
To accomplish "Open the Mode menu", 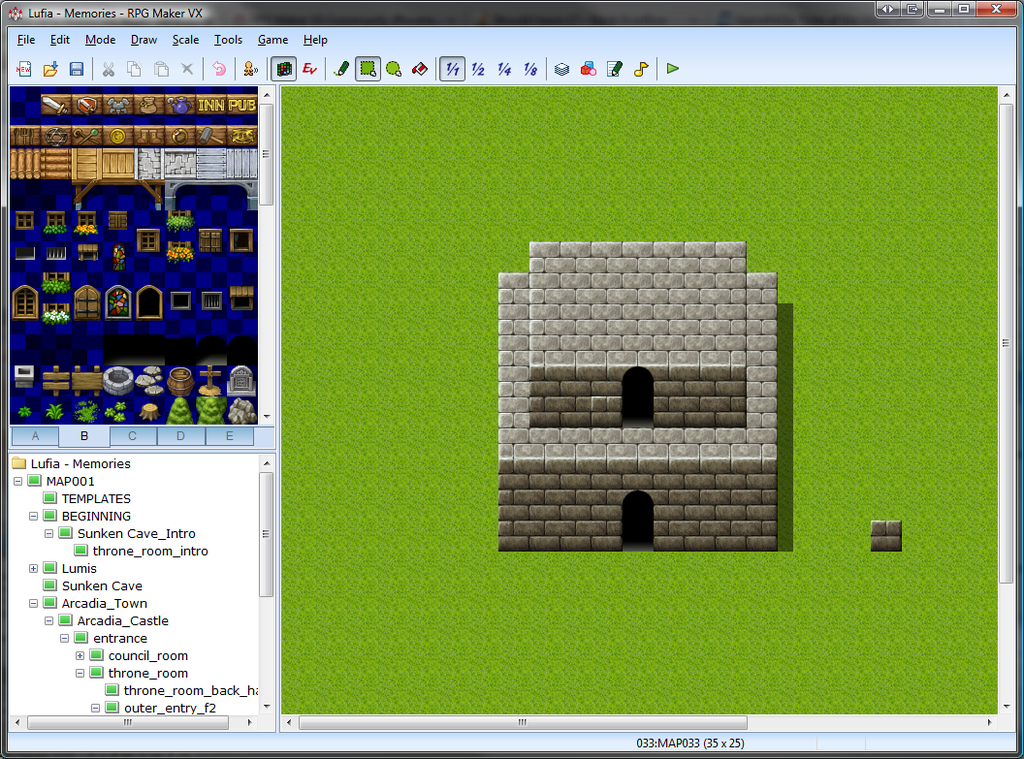I will click(x=100, y=40).
